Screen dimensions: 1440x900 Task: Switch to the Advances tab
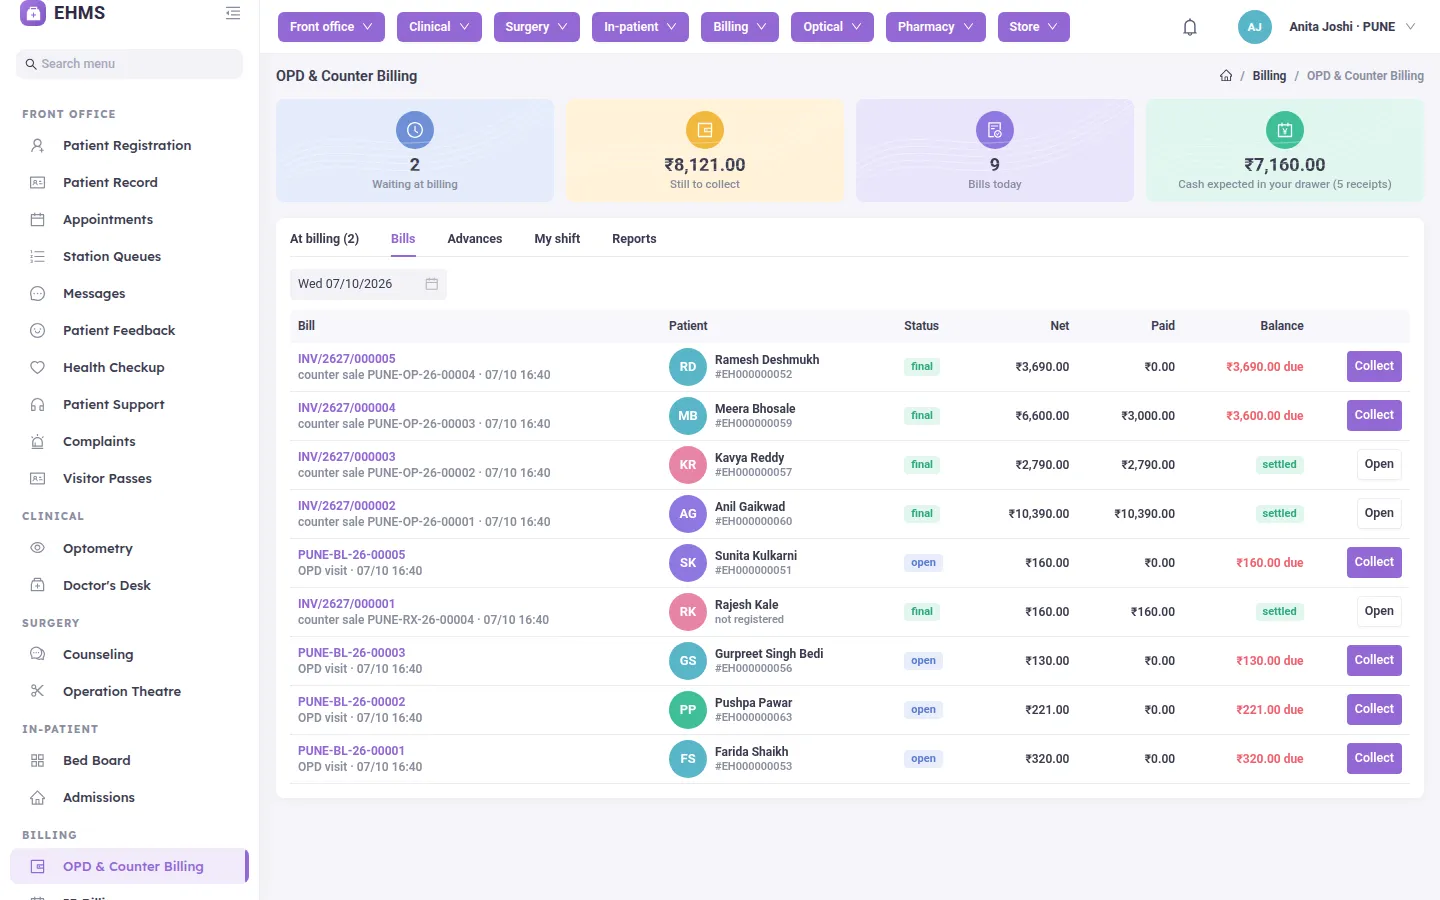point(475,239)
